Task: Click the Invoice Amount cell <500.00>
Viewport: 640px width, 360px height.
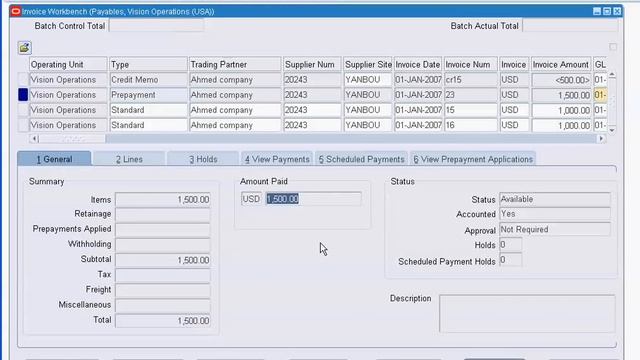Action: (562, 80)
